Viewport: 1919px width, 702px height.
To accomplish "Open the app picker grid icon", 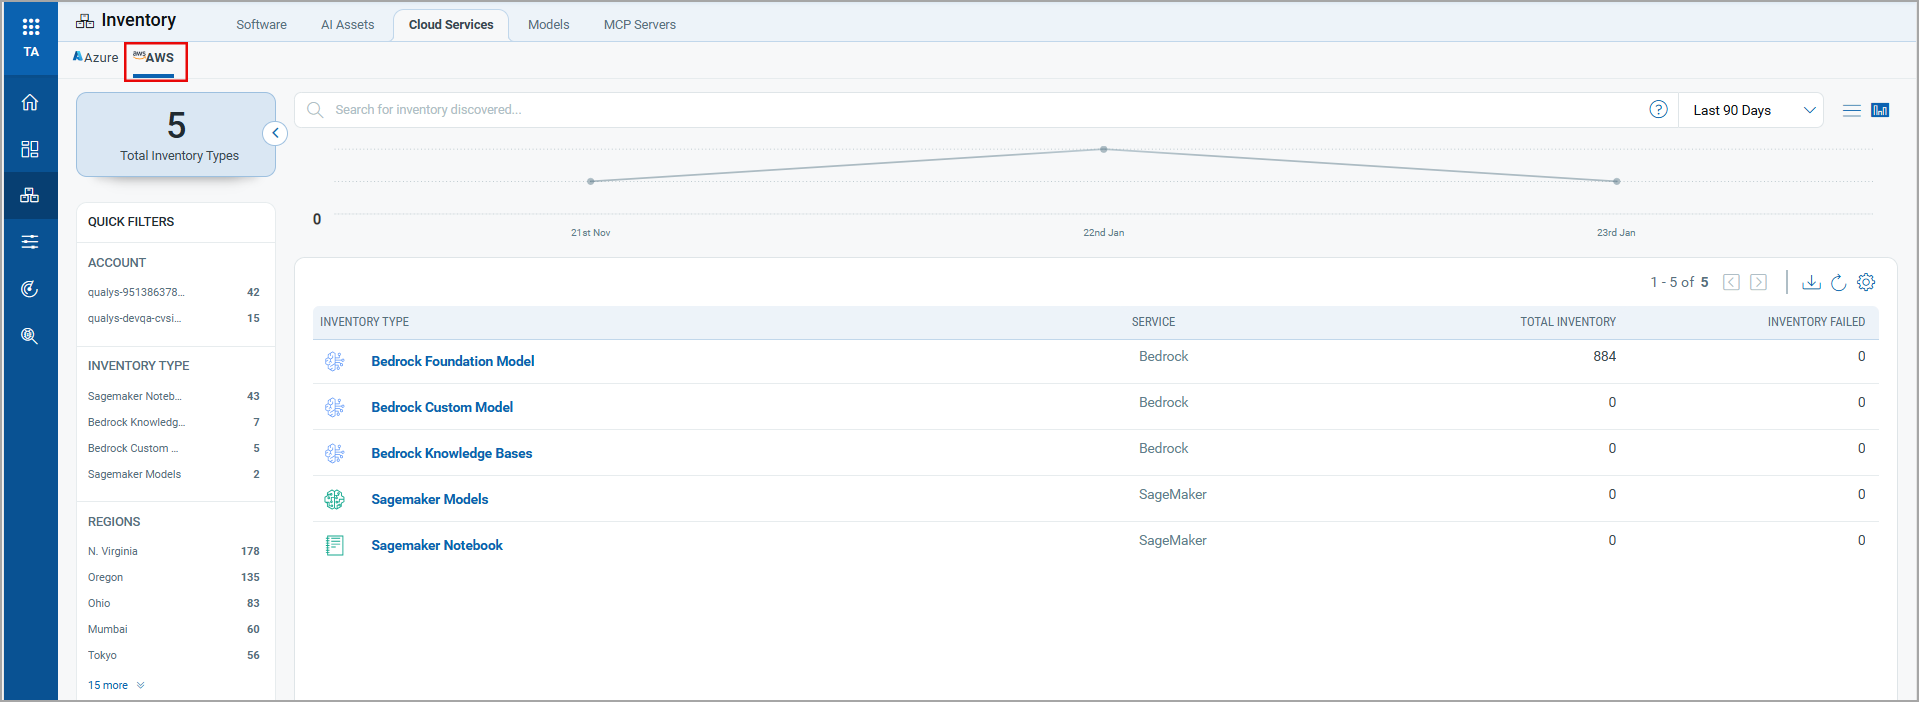I will [31, 27].
